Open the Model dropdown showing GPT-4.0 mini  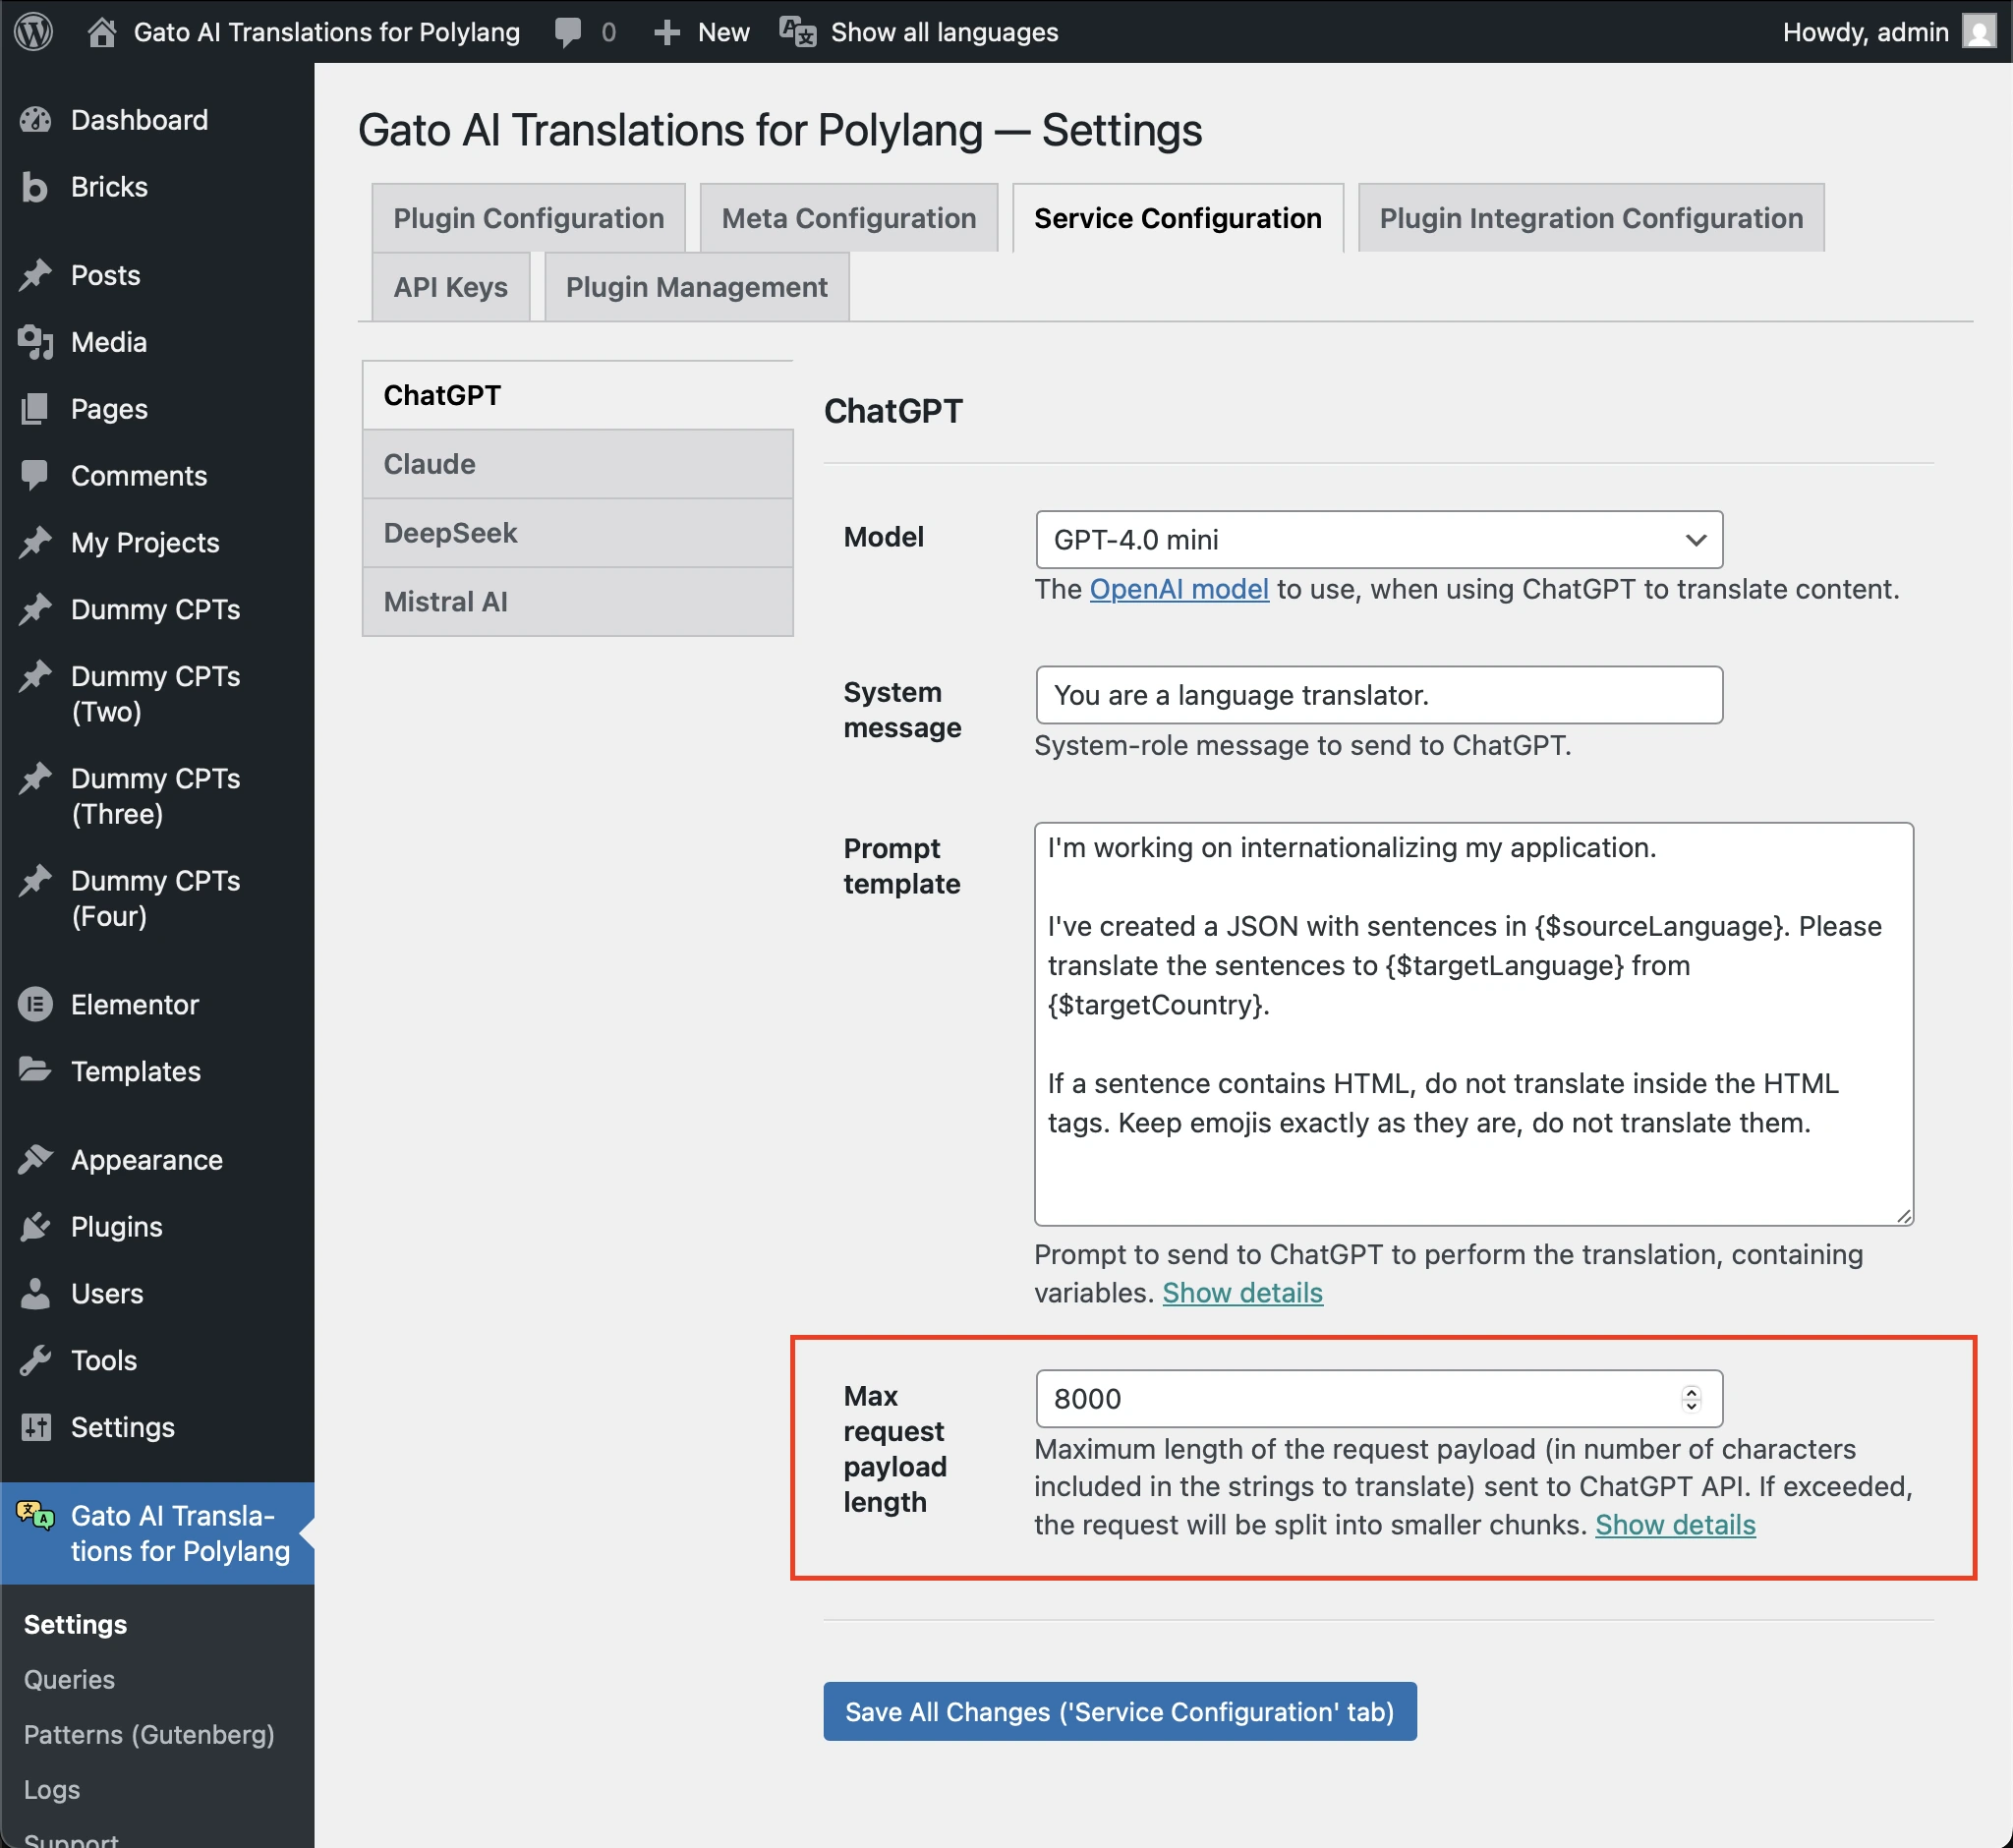(1378, 540)
